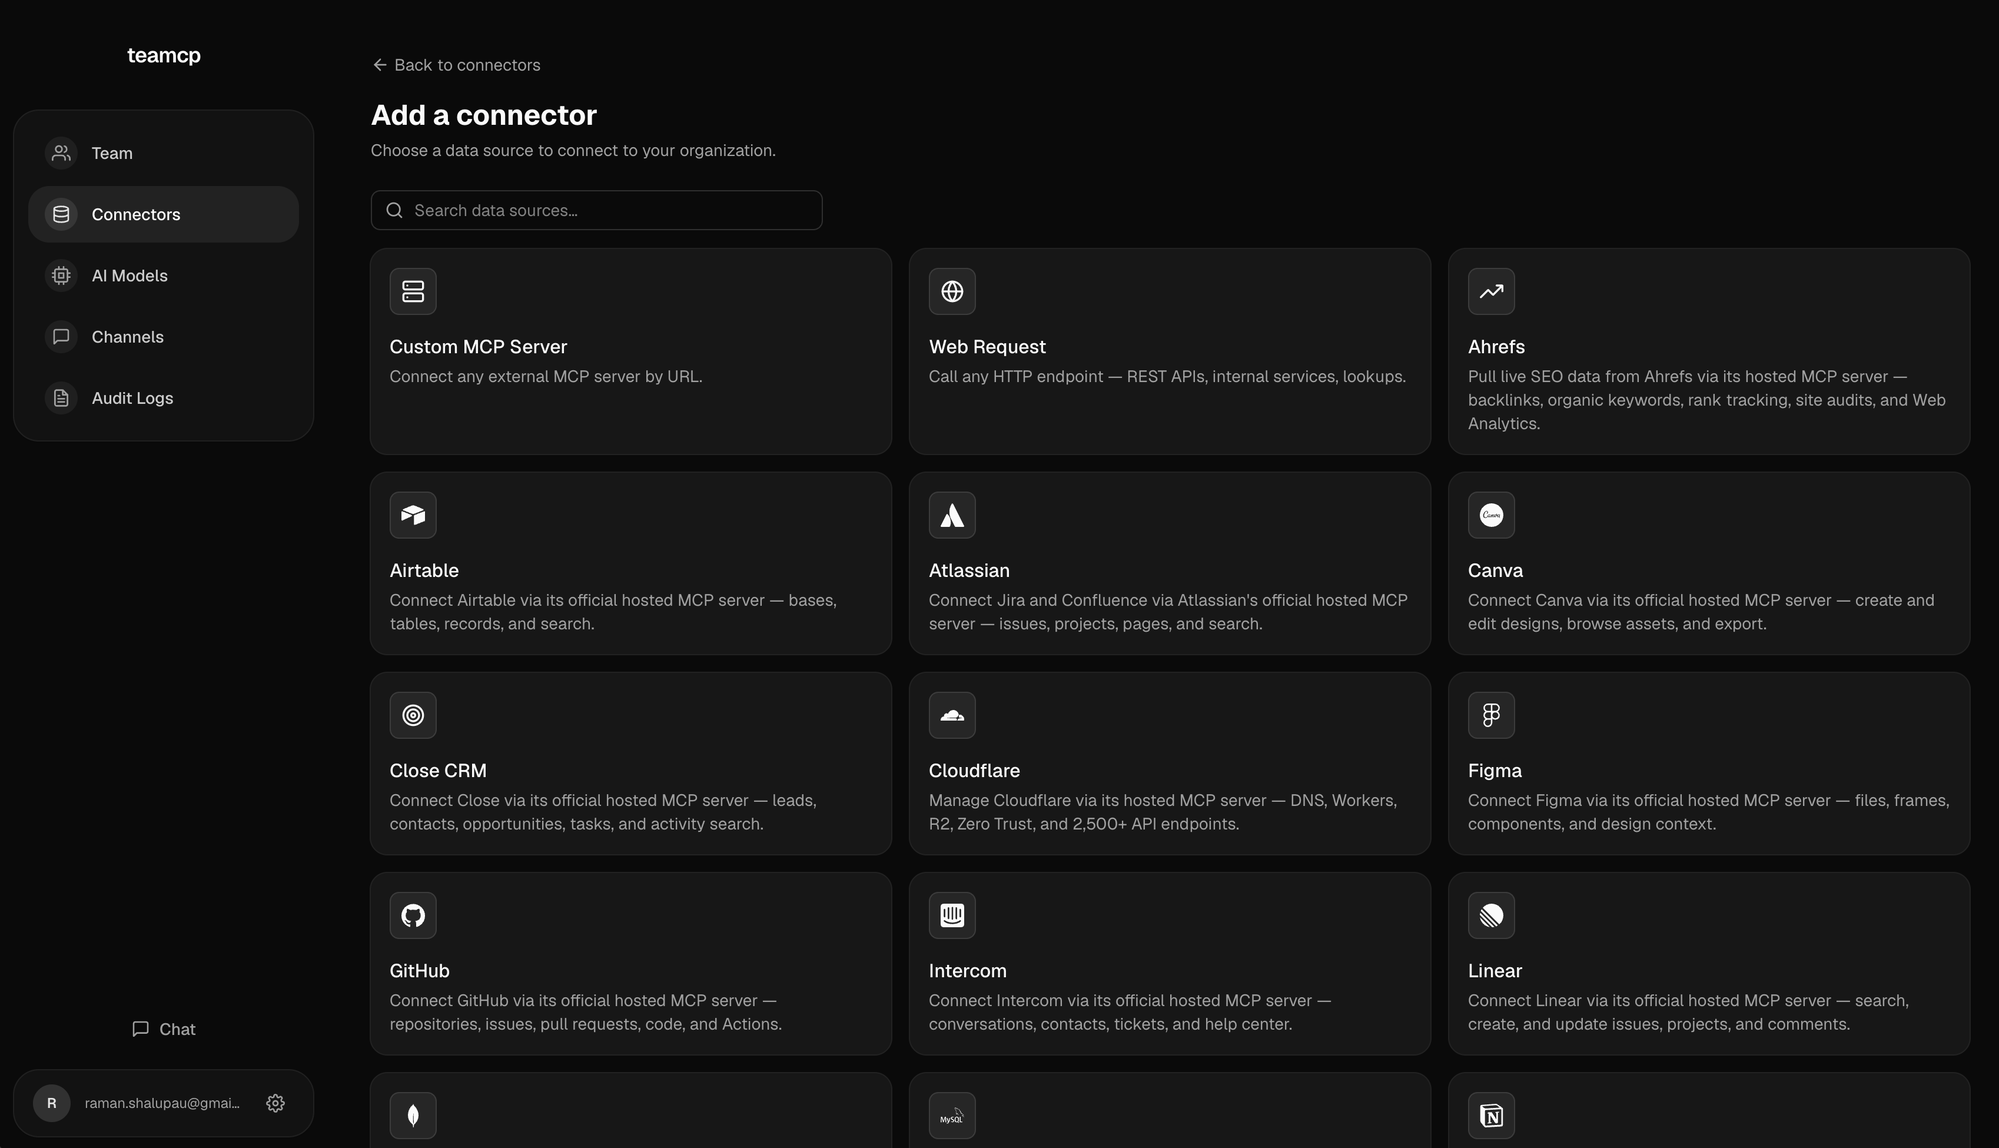Image resolution: width=1999 pixels, height=1148 pixels.
Task: Select the GitHub card title
Action: pos(419,971)
